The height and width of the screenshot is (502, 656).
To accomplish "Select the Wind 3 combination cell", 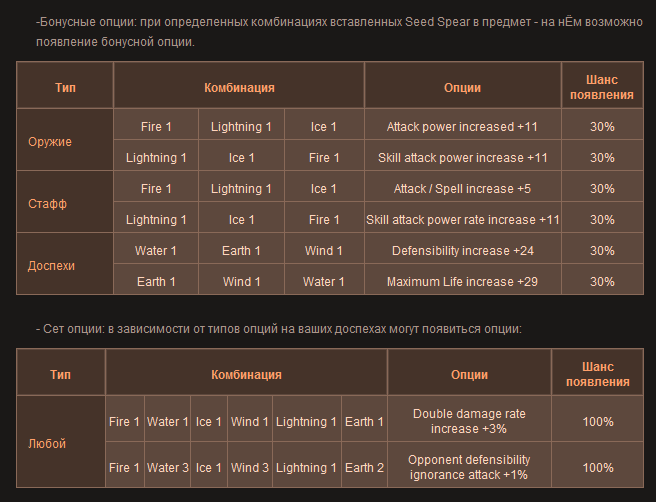I will point(250,468).
